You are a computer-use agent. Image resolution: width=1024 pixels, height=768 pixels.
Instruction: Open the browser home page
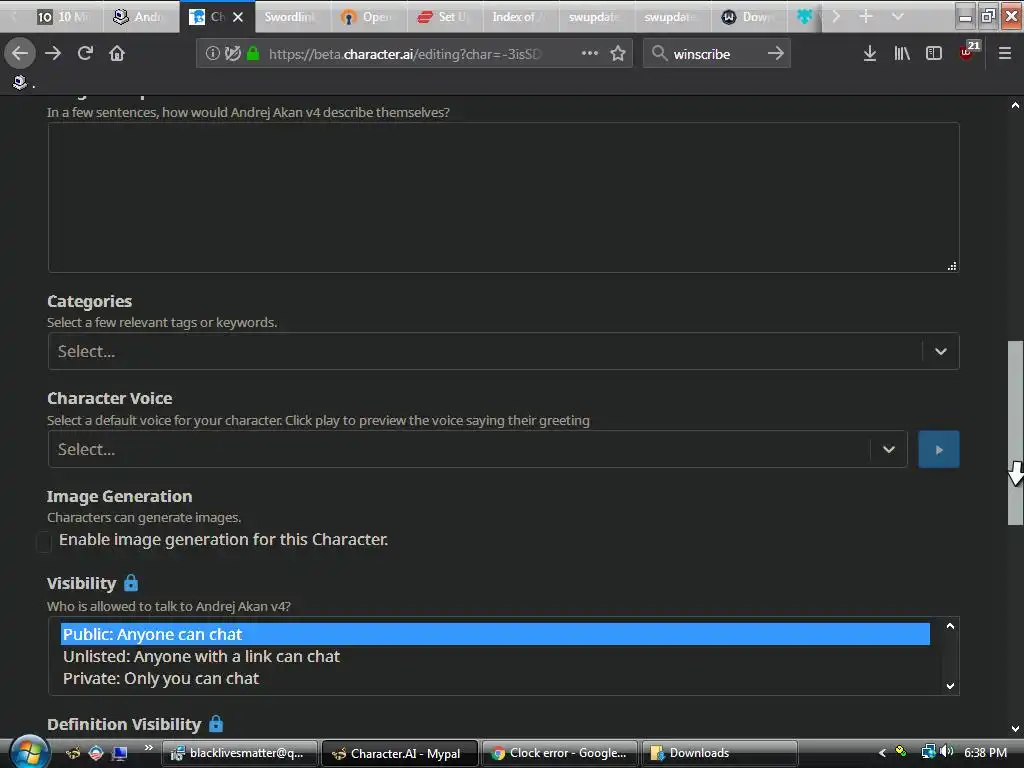(117, 53)
